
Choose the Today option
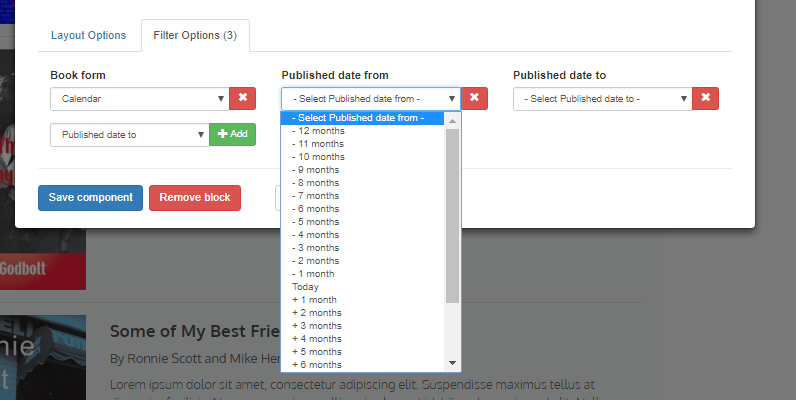362,287
